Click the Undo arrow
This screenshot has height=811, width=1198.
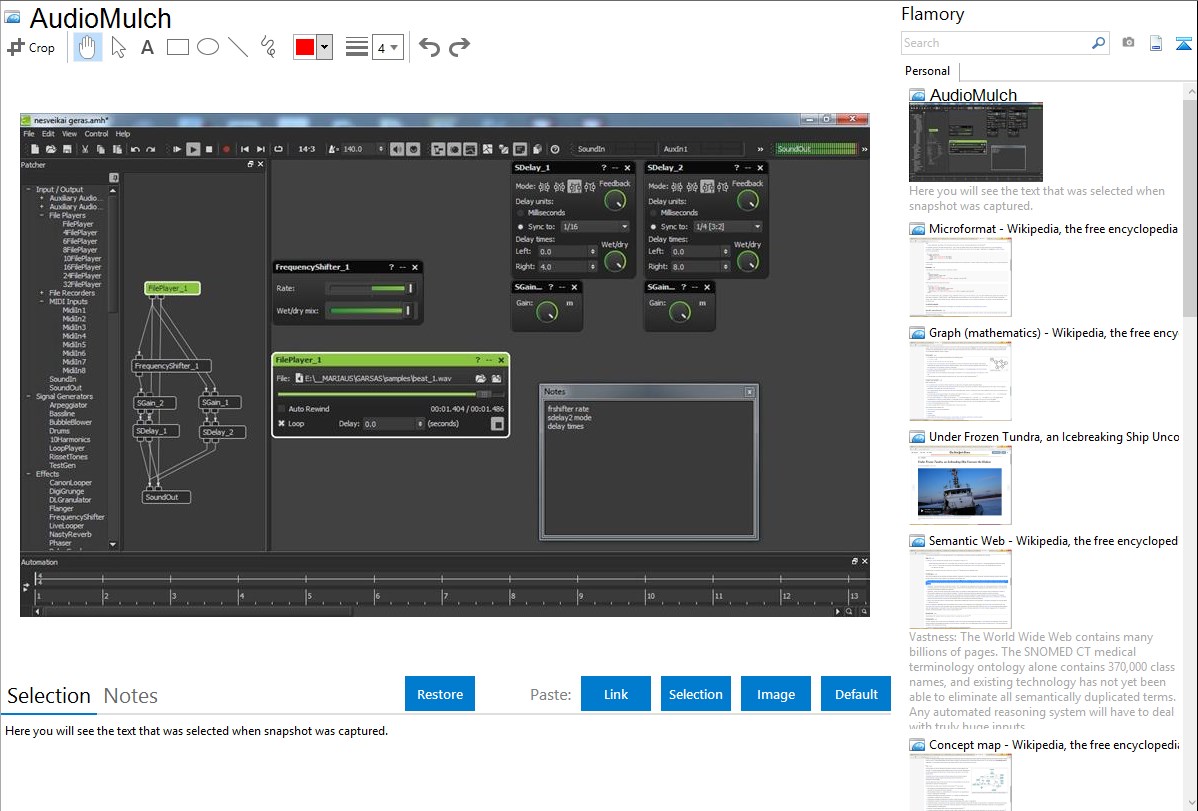429,47
